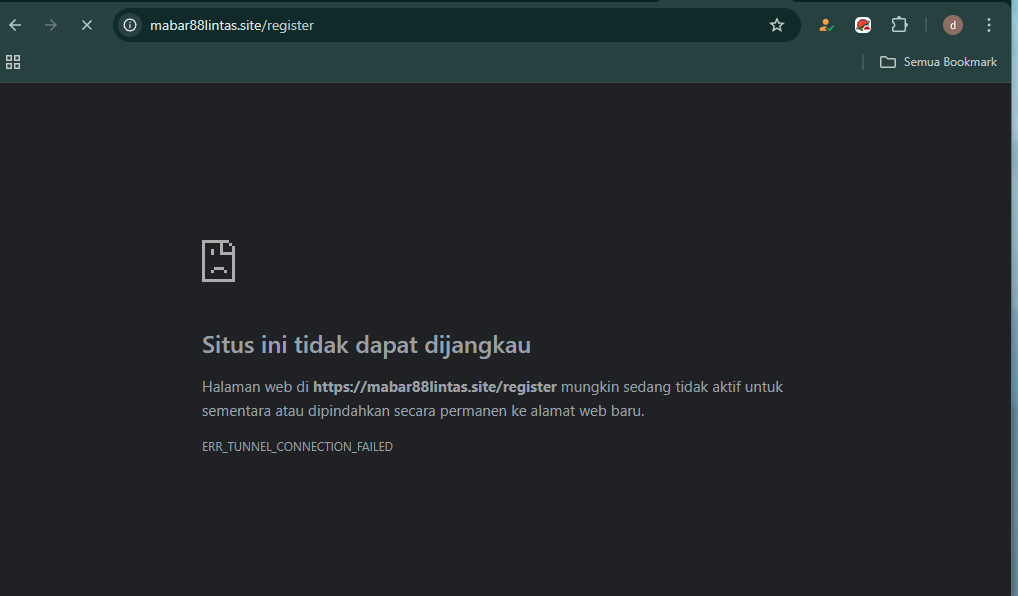Stop loading the page
Image resolution: width=1018 pixels, height=596 pixels.
(86, 25)
